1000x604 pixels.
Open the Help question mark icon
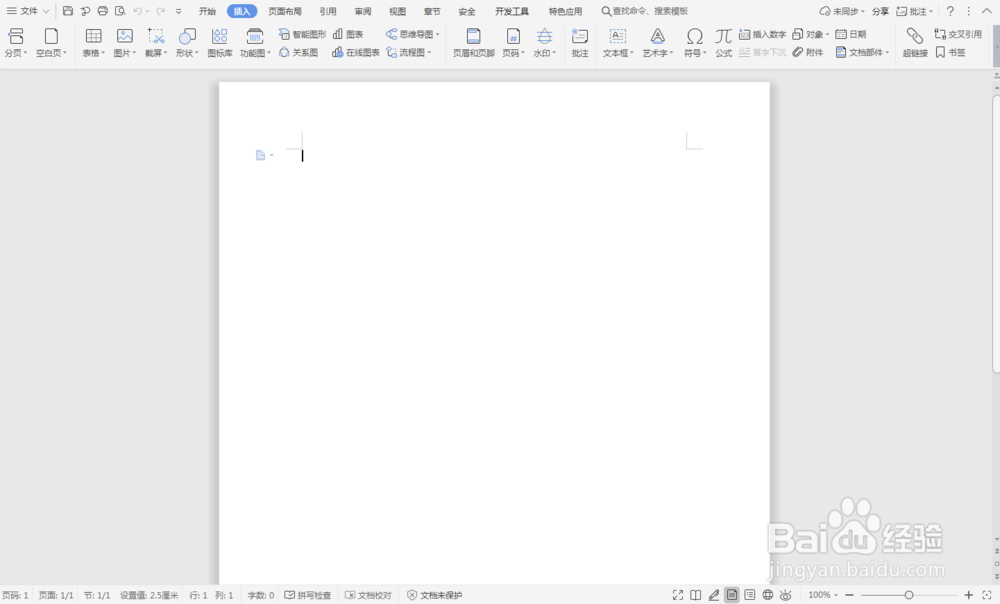pyautogui.click(x=950, y=11)
